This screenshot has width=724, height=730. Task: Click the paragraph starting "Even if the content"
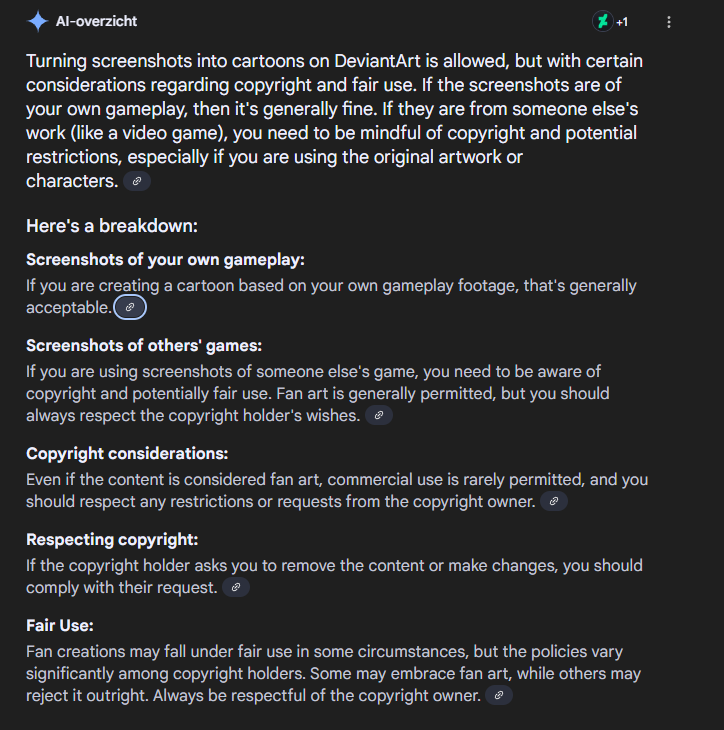point(337,490)
